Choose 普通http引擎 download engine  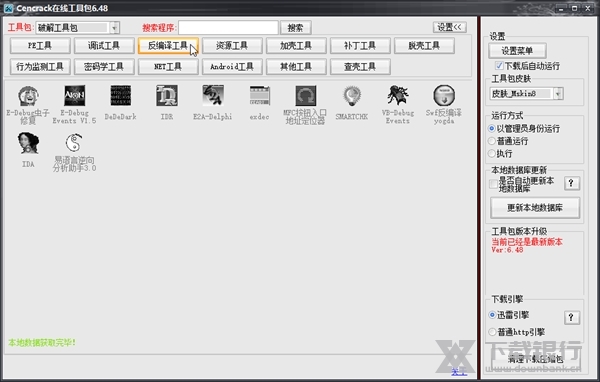492,332
